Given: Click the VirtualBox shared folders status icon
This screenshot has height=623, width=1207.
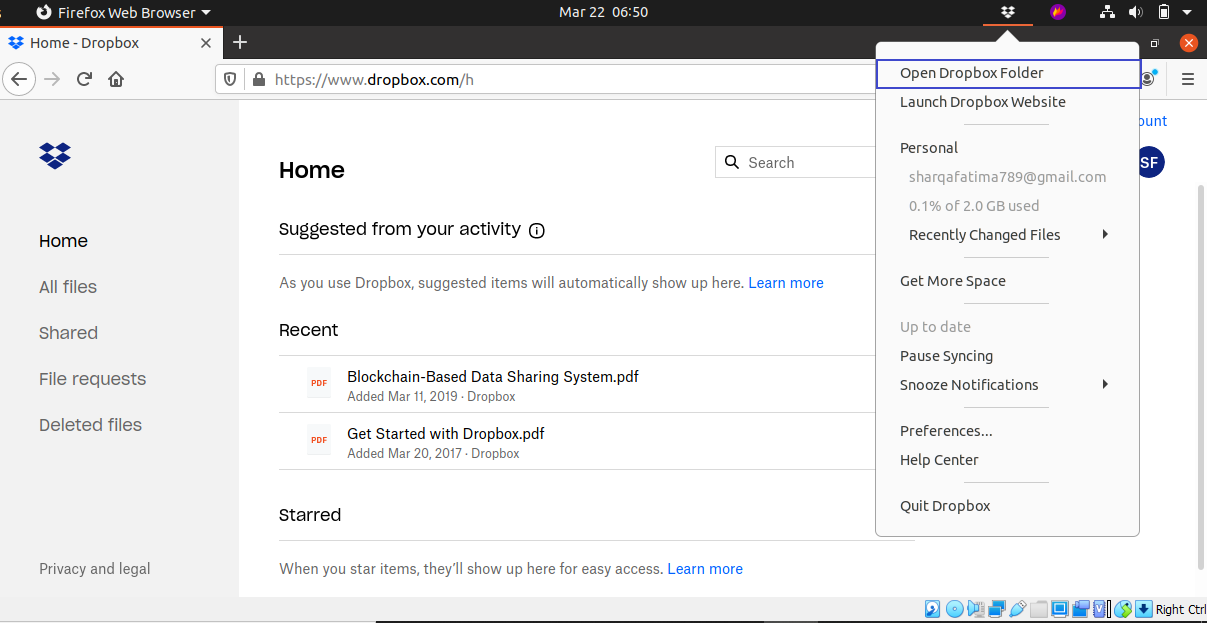Looking at the screenshot, I should coord(1039,609).
